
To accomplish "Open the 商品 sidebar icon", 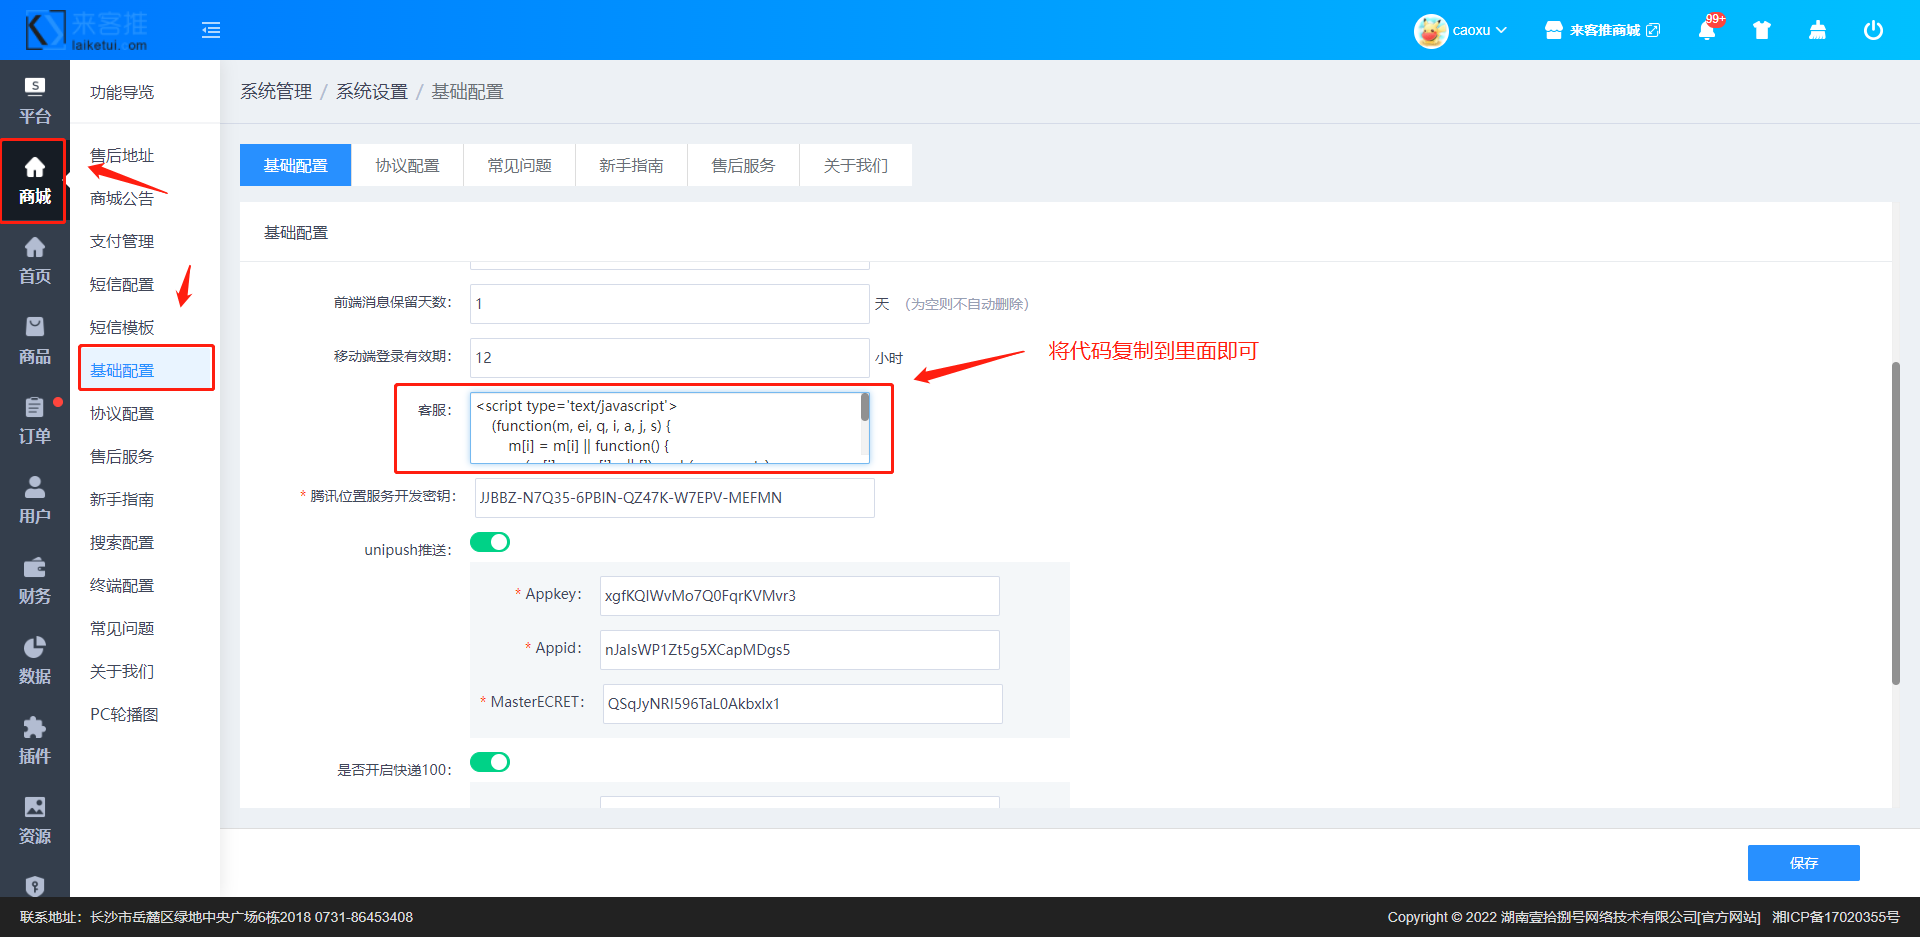I will pos(35,340).
